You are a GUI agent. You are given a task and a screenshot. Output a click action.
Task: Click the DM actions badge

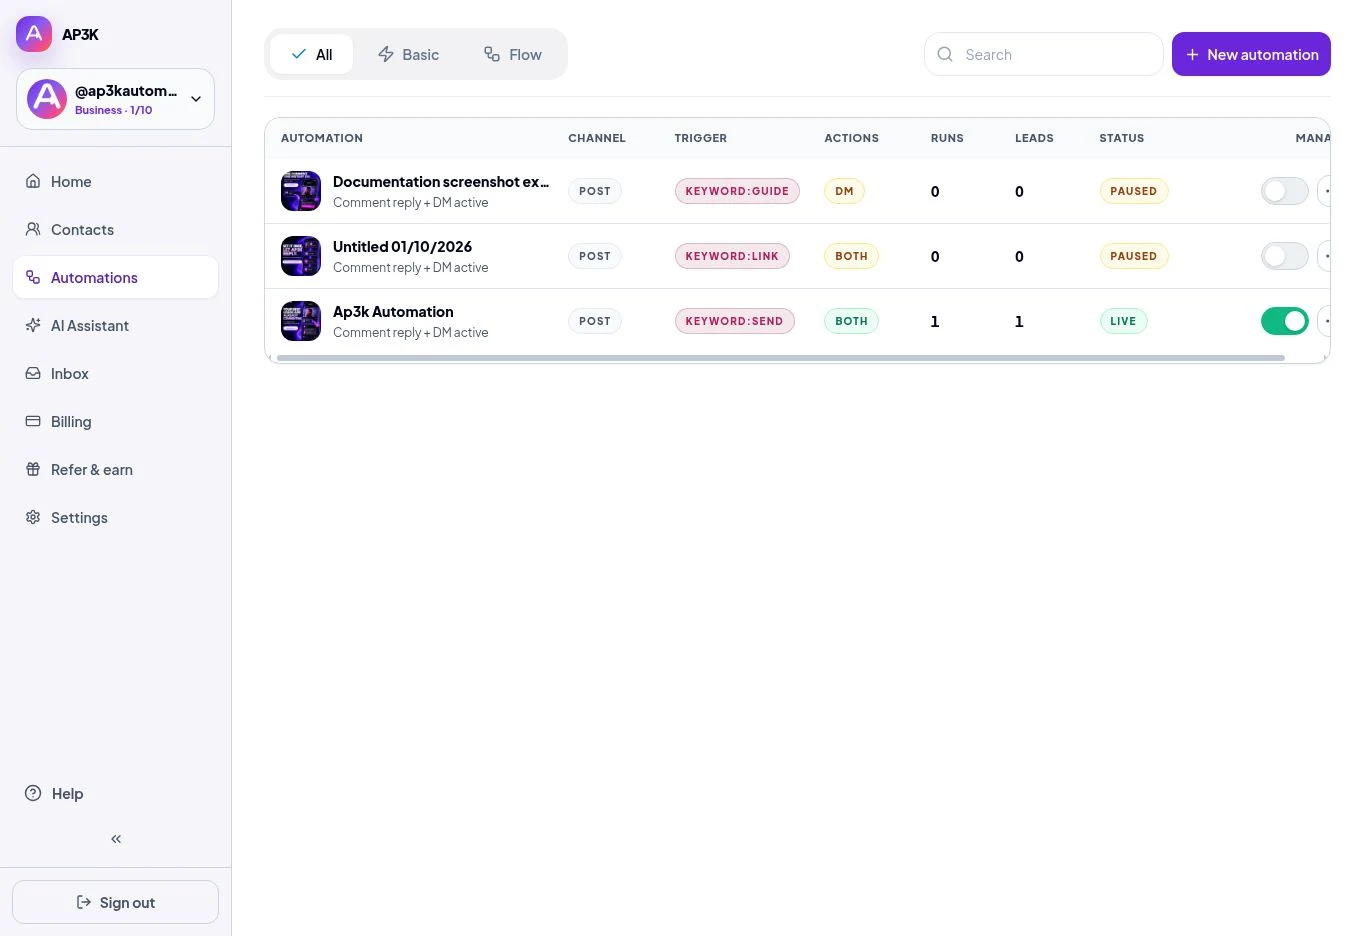point(844,191)
